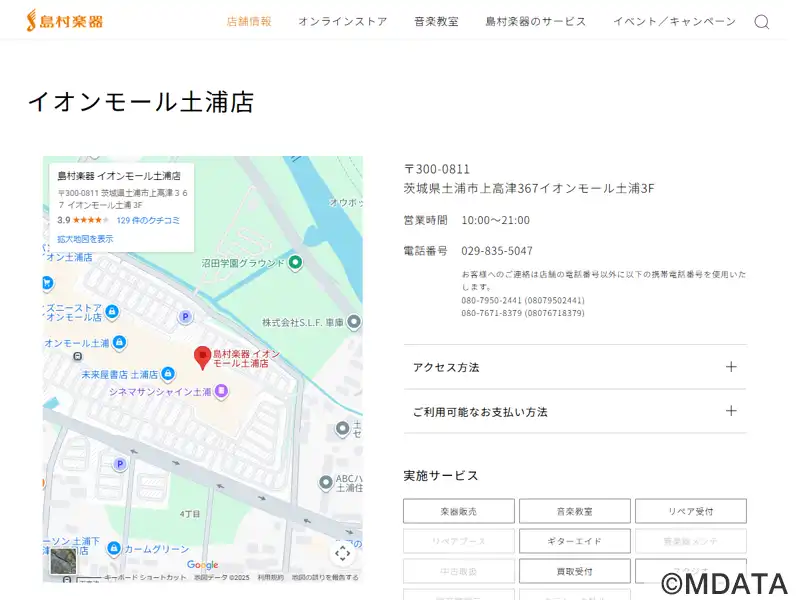Screen dimensions: 800x600
Task: Click the map camera controls icon
Action: tap(342, 553)
